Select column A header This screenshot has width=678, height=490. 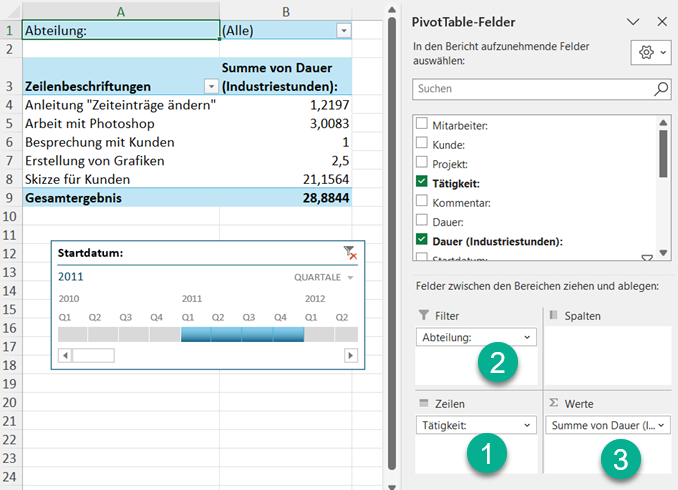(120, 11)
